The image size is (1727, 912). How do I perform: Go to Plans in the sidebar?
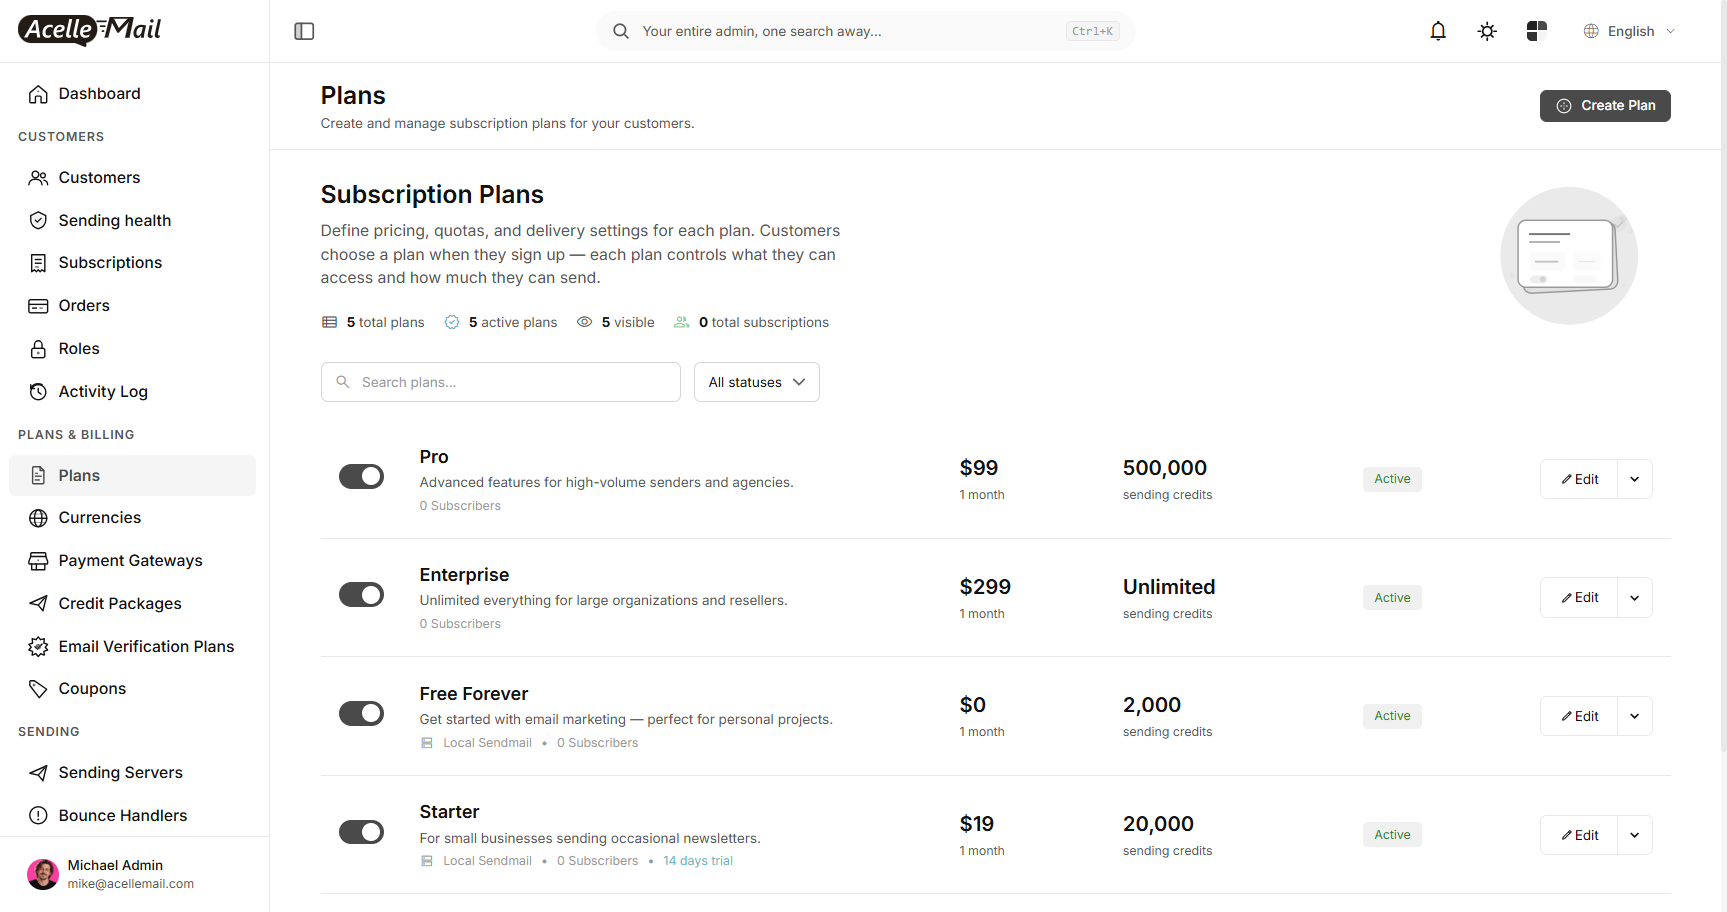pyautogui.click(x=132, y=476)
